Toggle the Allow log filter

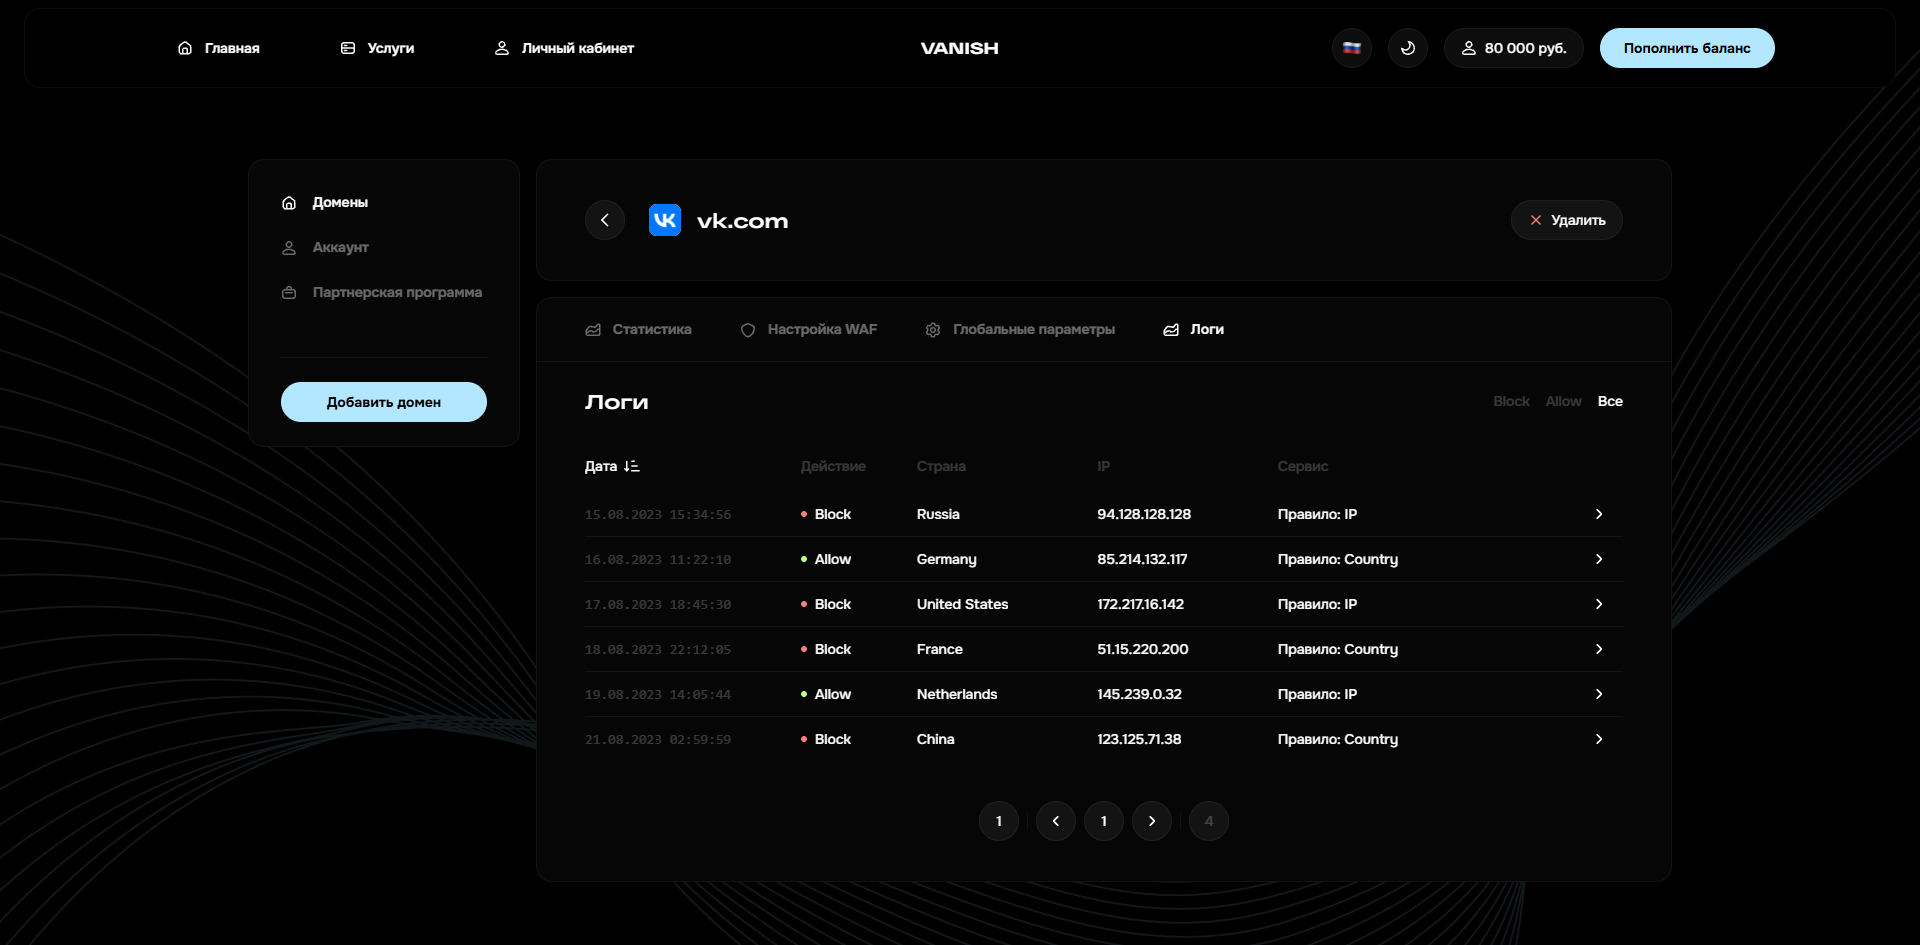tap(1563, 400)
